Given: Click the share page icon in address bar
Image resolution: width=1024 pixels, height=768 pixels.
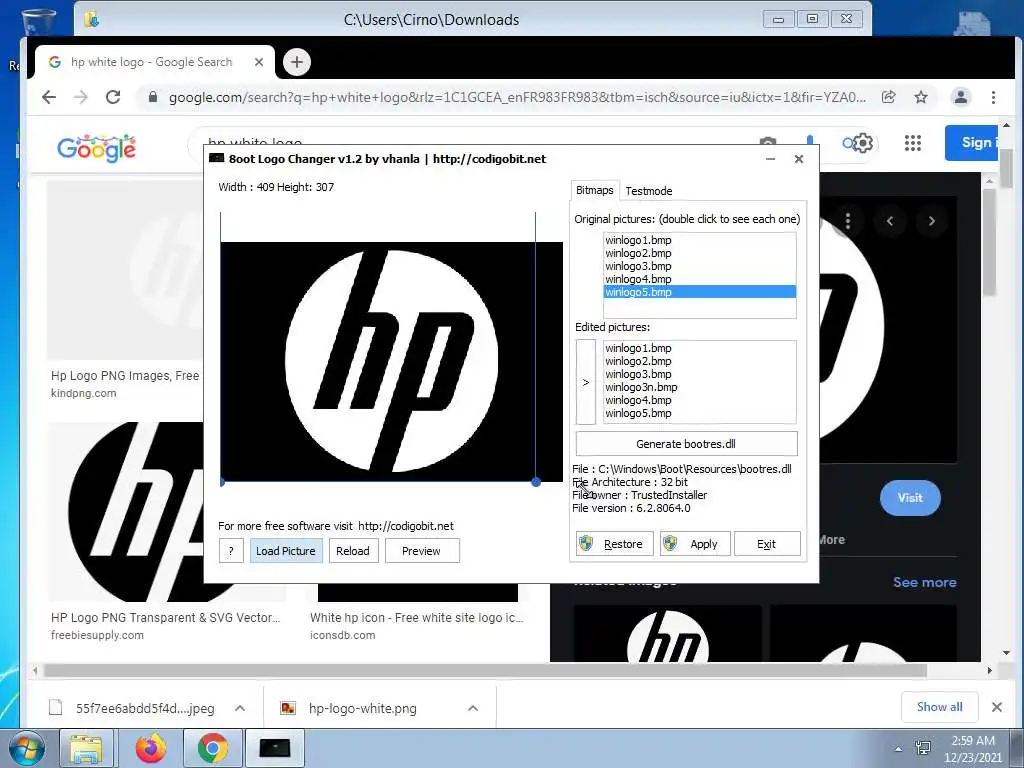Looking at the screenshot, I should [889, 97].
